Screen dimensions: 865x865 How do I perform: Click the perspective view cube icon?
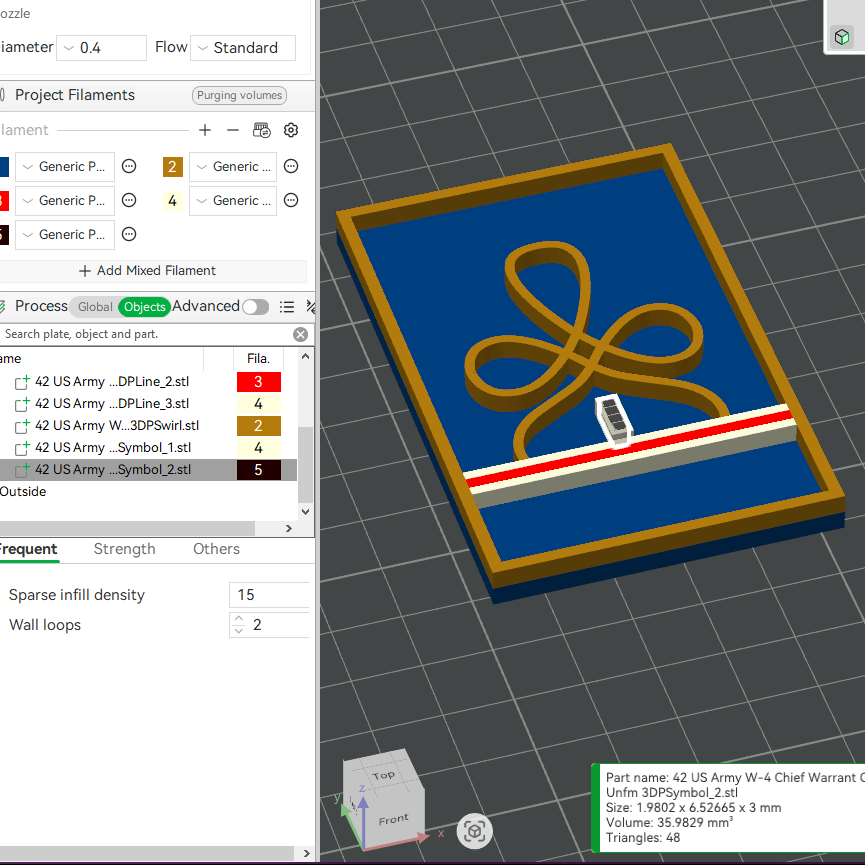[842, 37]
